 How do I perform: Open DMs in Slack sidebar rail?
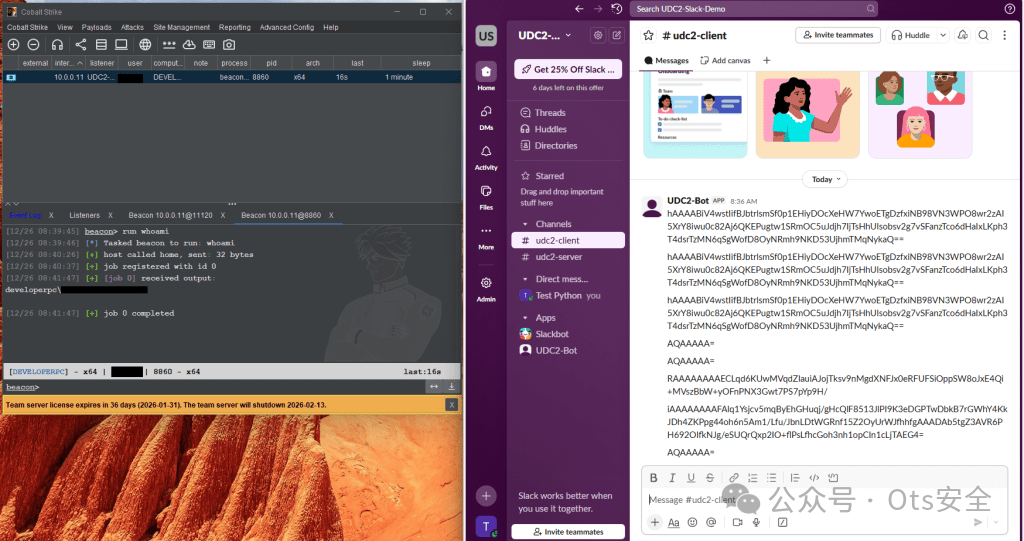pos(486,117)
